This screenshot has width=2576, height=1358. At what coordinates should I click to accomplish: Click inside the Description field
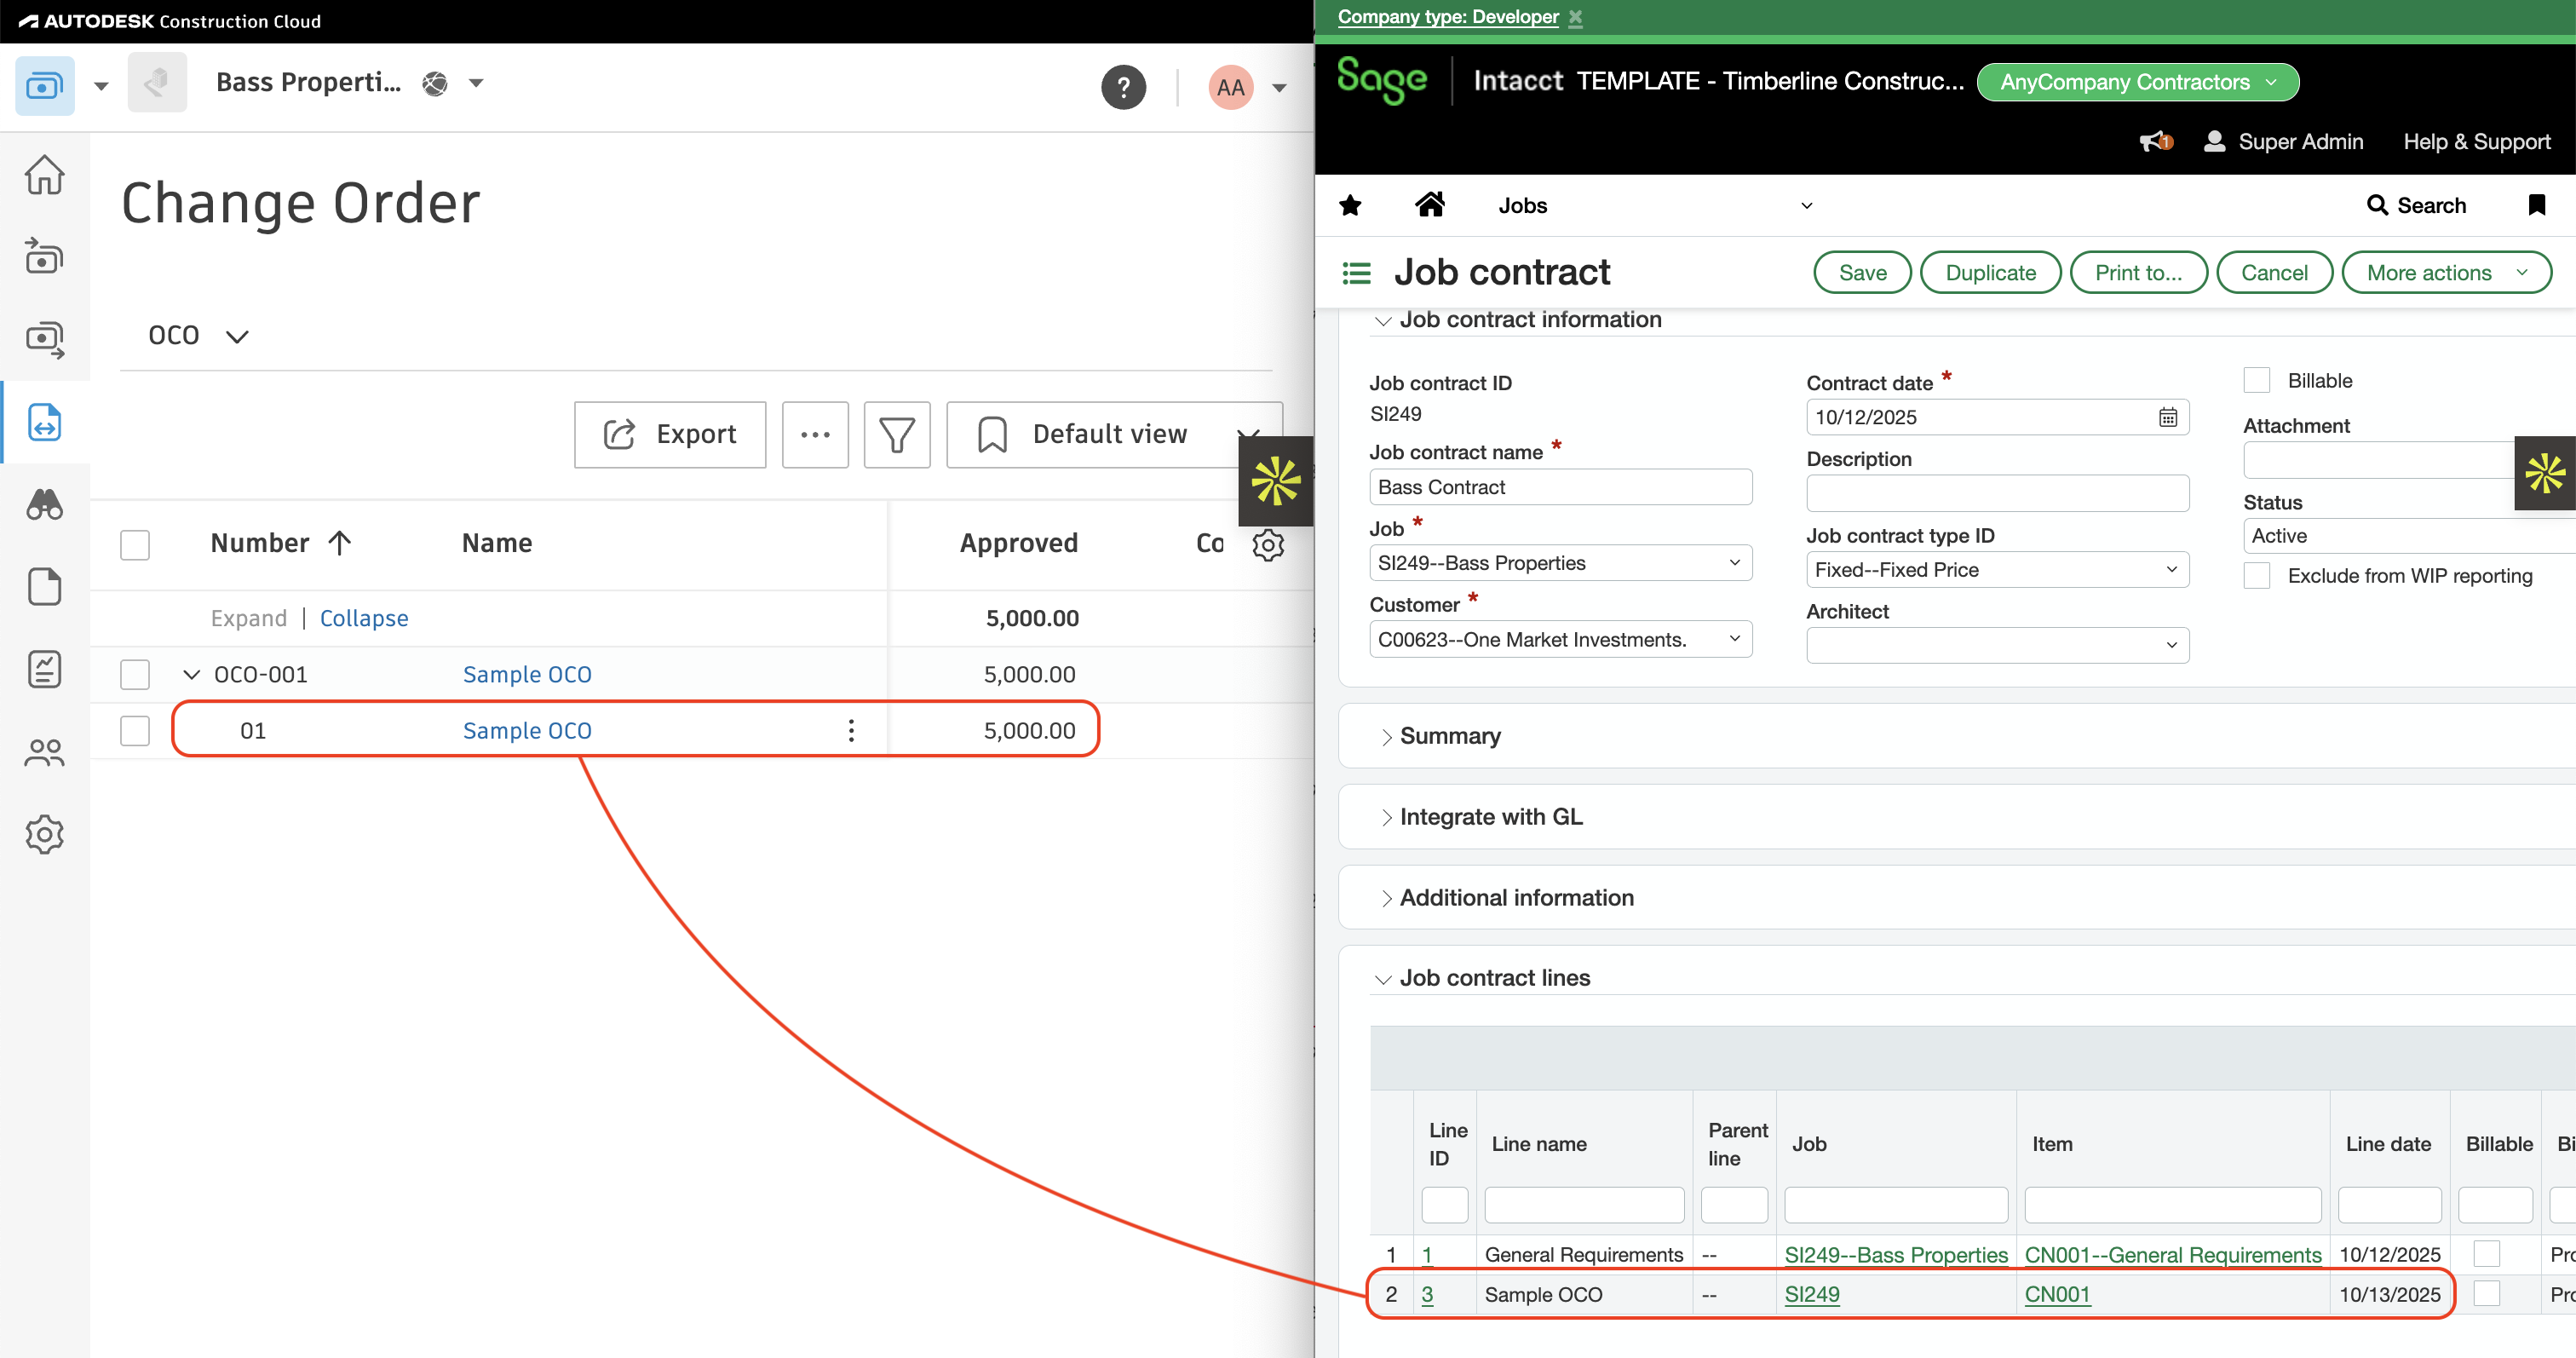pyautogui.click(x=1996, y=493)
